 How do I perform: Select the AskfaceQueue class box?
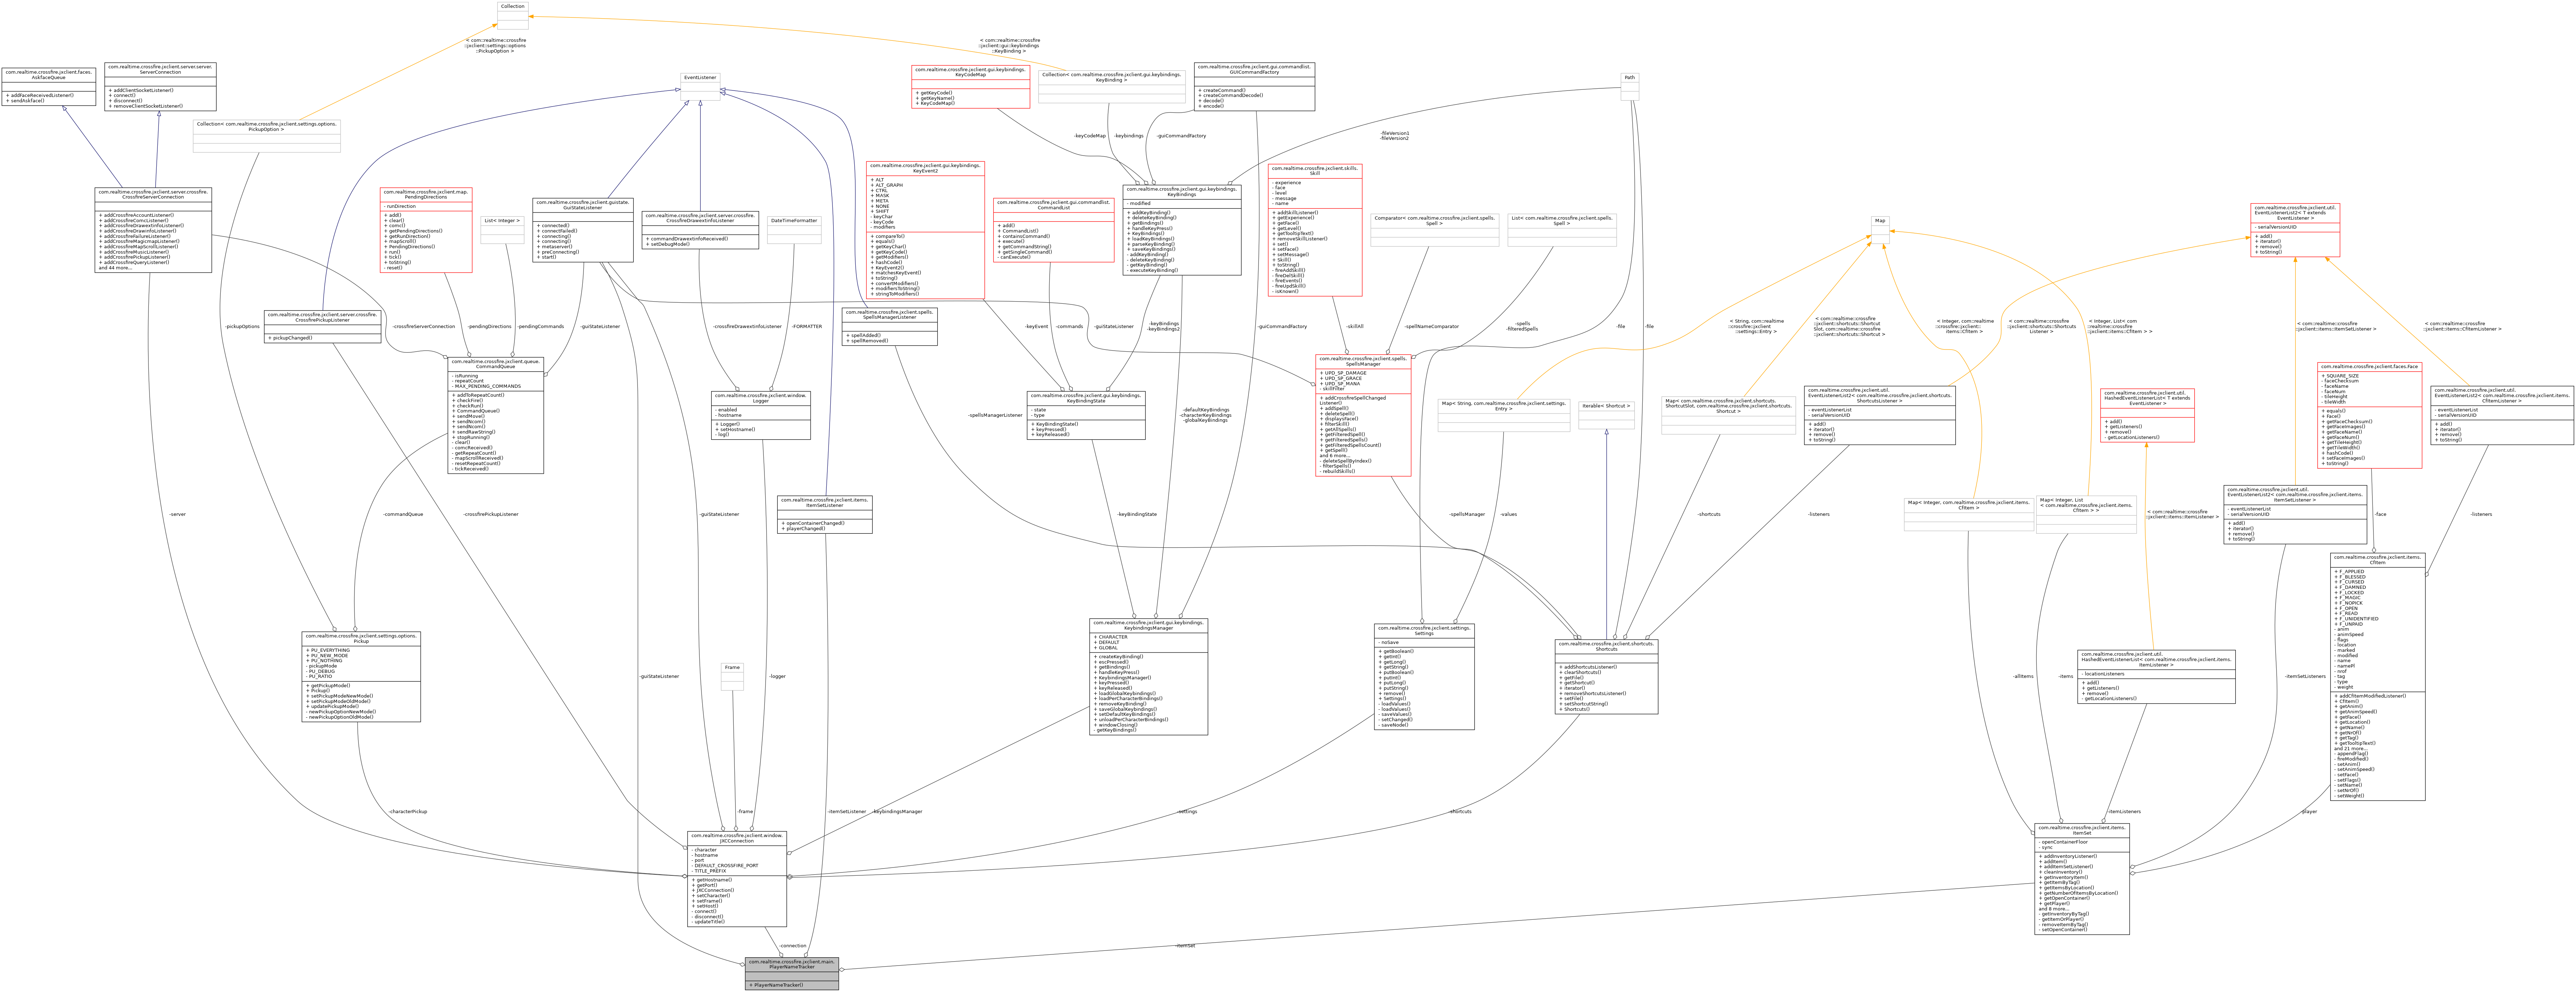tap(49, 87)
